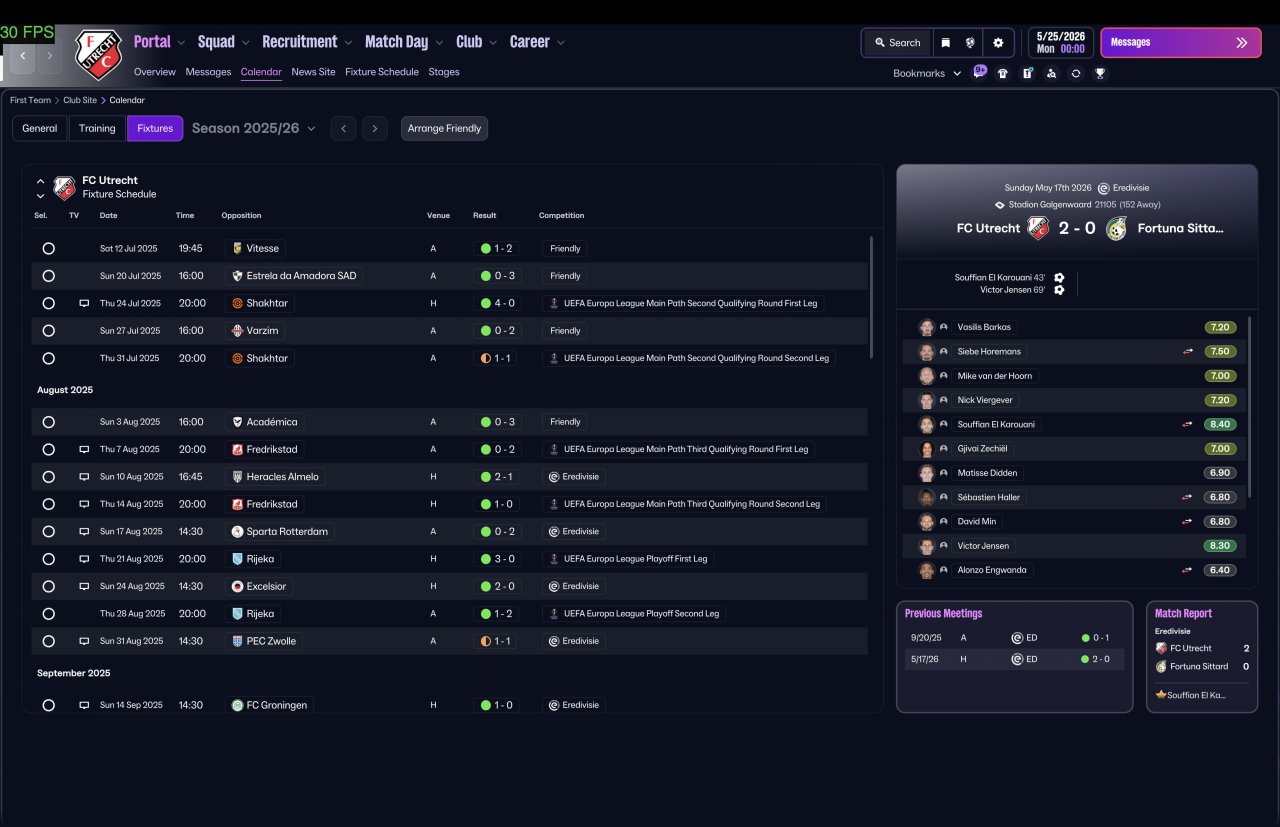Select the radio circle for PEC Zwolle fixture
1280x827 pixels.
[x=48, y=641]
